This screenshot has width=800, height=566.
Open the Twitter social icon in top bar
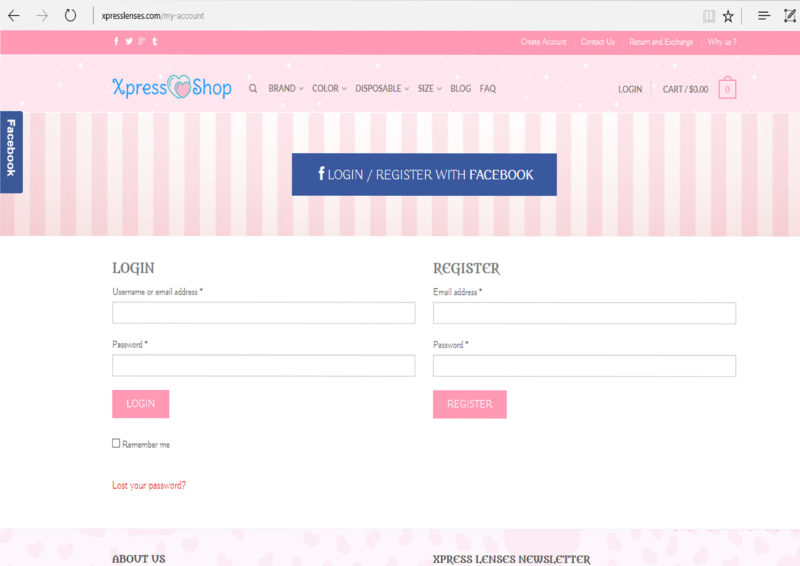coord(129,41)
